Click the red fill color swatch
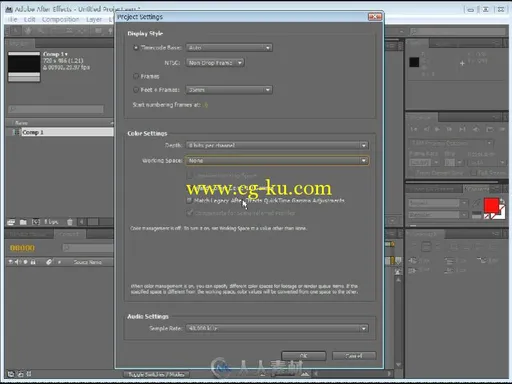The width and height of the screenshot is (512, 384). (491, 206)
